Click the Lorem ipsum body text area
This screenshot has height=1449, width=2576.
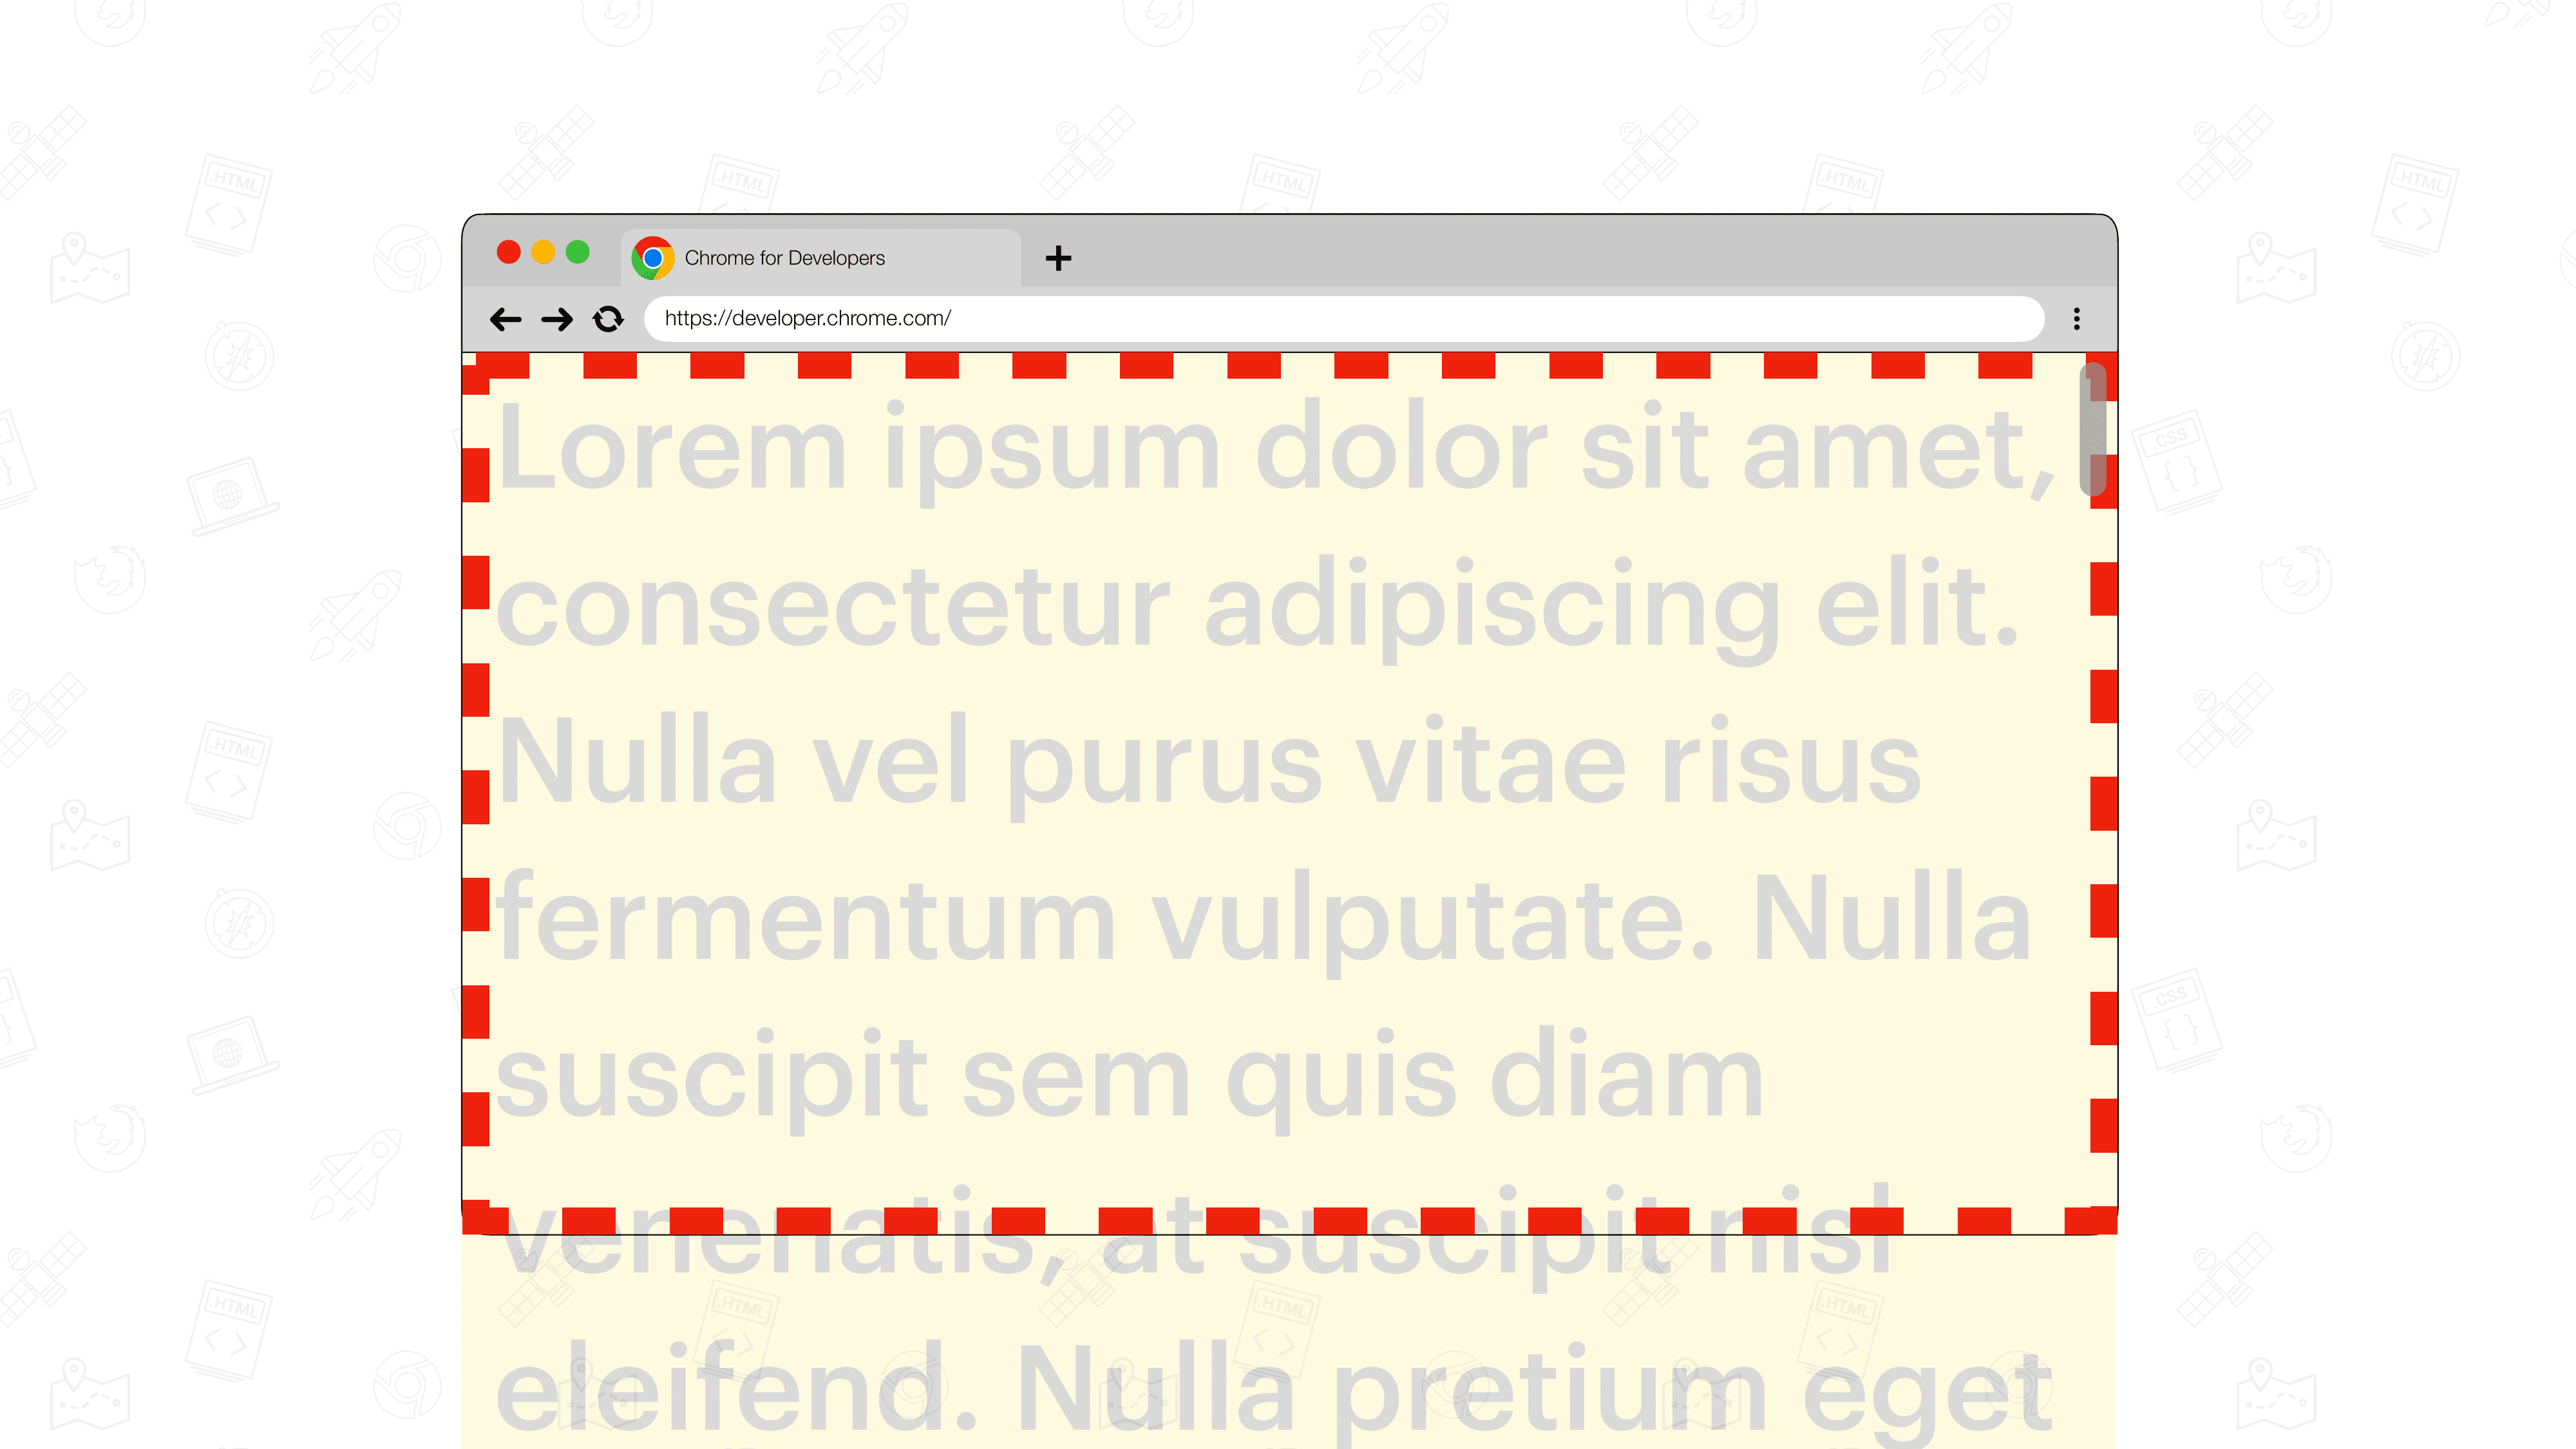[x=1288, y=796]
